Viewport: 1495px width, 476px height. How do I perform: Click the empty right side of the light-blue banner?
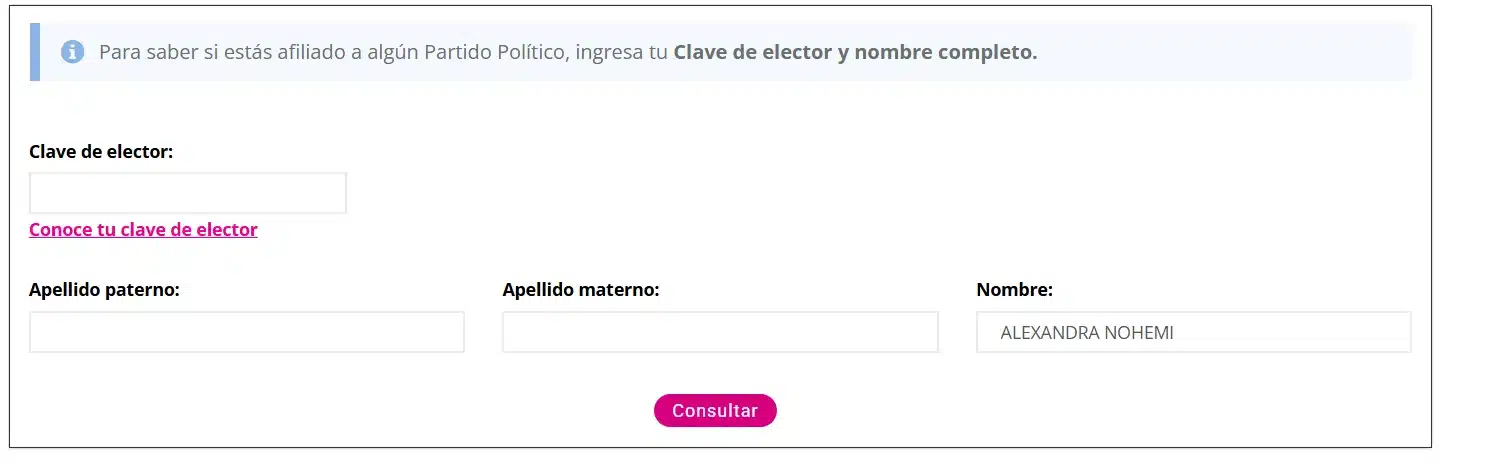(1225, 52)
